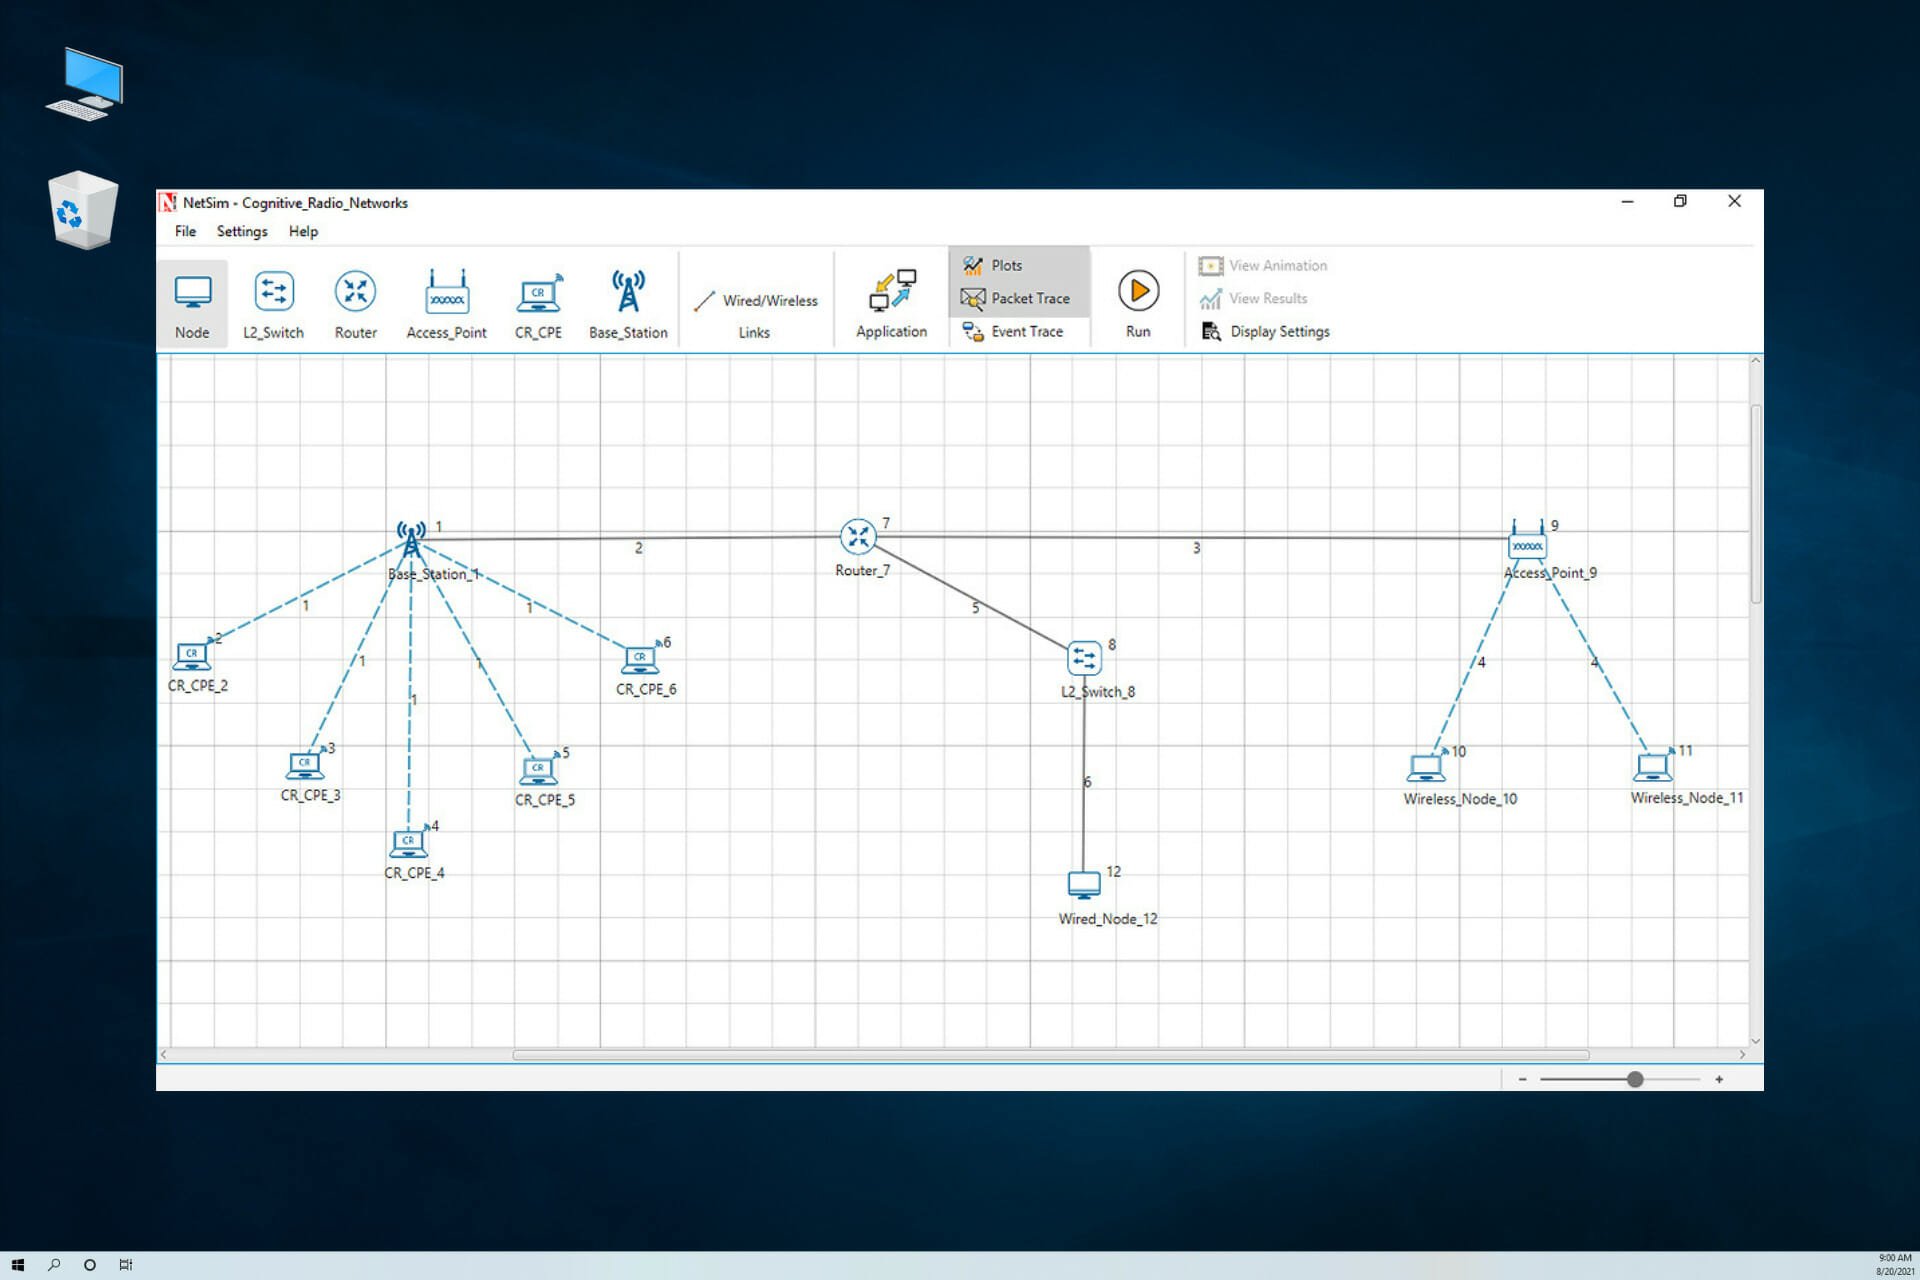Open Windows taskbar search
The image size is (1920, 1280).
(x=54, y=1265)
